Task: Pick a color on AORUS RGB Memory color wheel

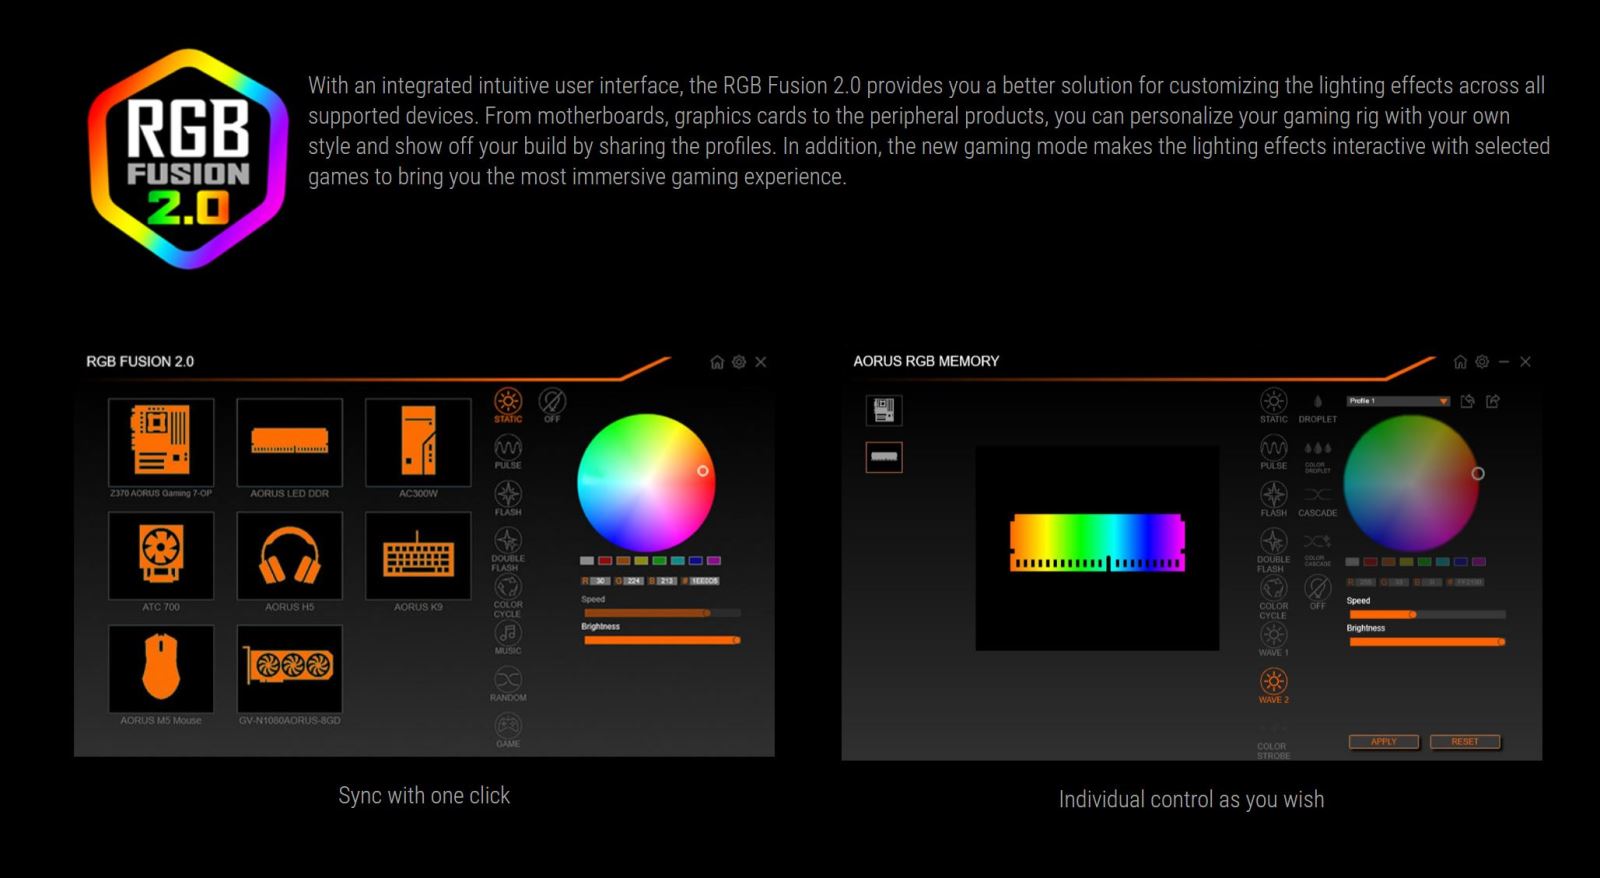Action: pyautogui.click(x=1411, y=483)
